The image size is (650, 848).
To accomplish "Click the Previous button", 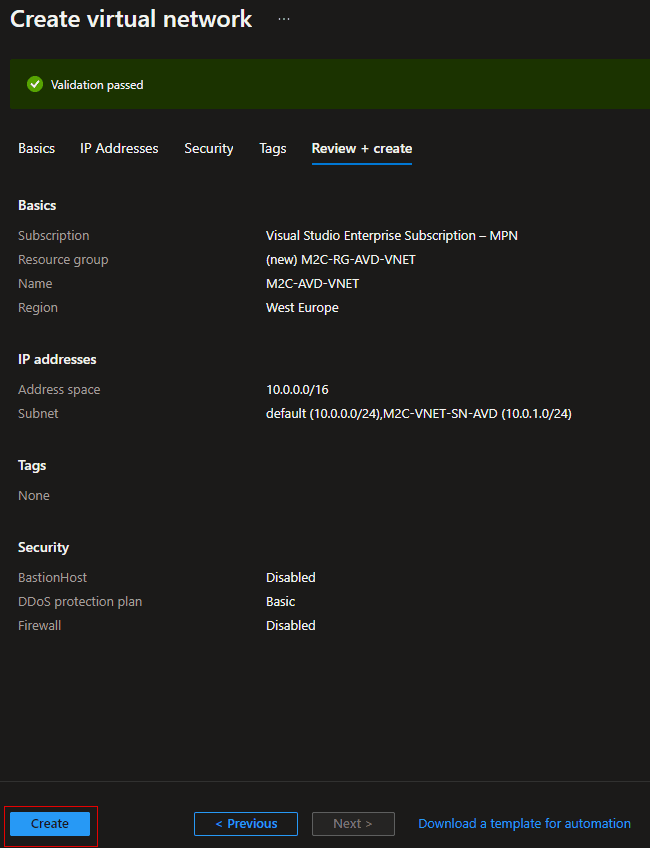I will (246, 824).
